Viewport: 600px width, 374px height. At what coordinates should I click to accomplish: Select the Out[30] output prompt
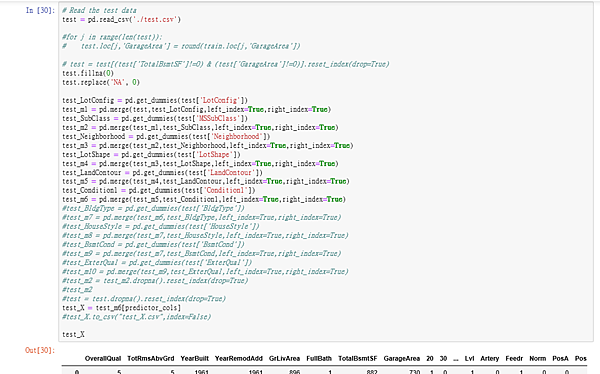[x=40, y=350]
